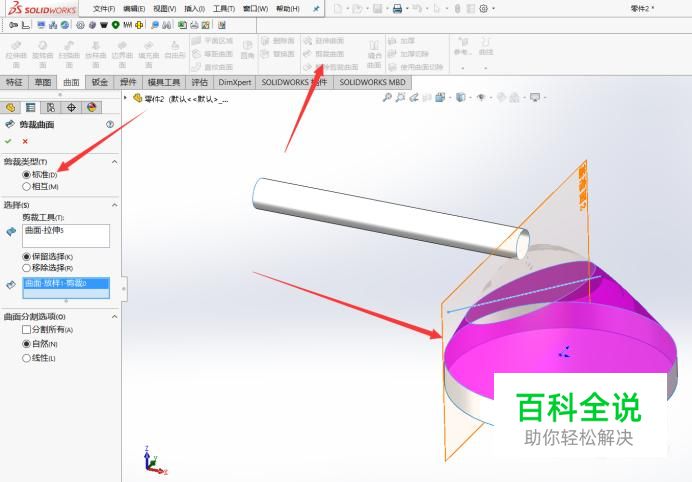The image size is (692, 482).
Task: Collapse the 剪裁类型(T) section
Action: [114, 162]
